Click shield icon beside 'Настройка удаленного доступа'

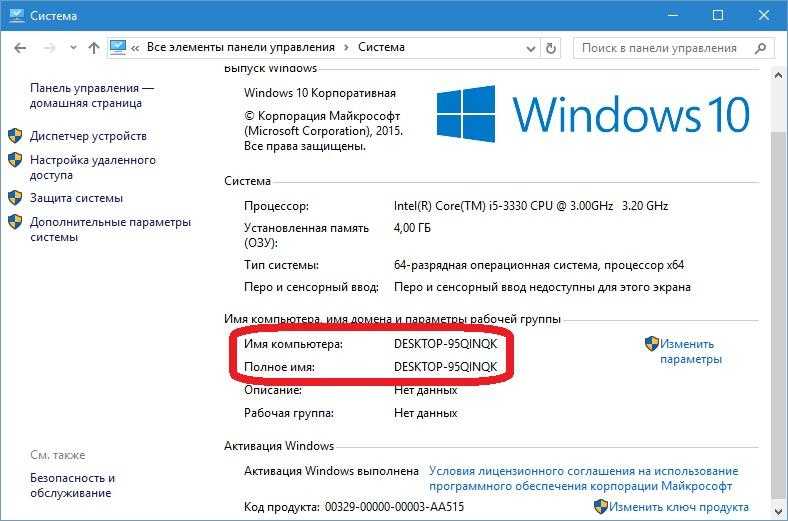point(16,160)
